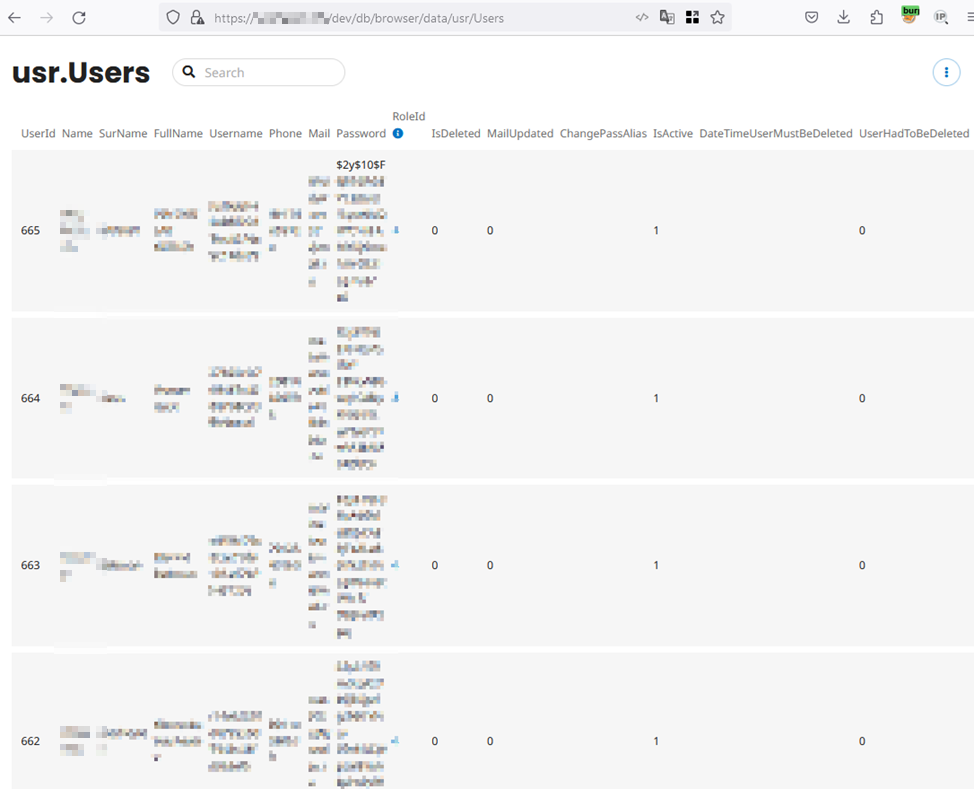Click the Burp extension icon
This screenshot has width=974, height=789.
point(909,16)
